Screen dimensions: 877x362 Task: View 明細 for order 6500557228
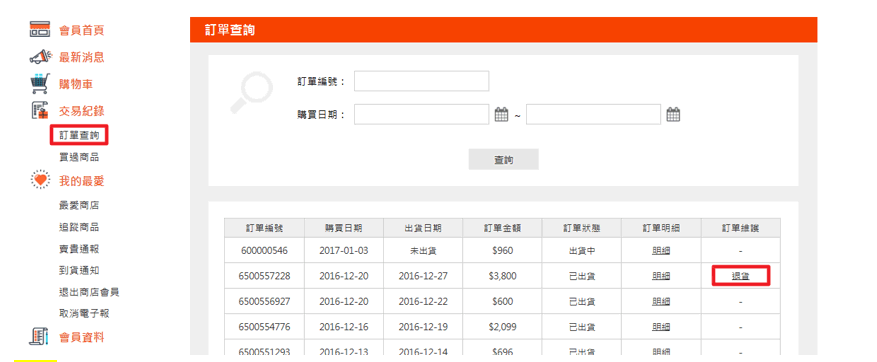pyautogui.click(x=661, y=276)
